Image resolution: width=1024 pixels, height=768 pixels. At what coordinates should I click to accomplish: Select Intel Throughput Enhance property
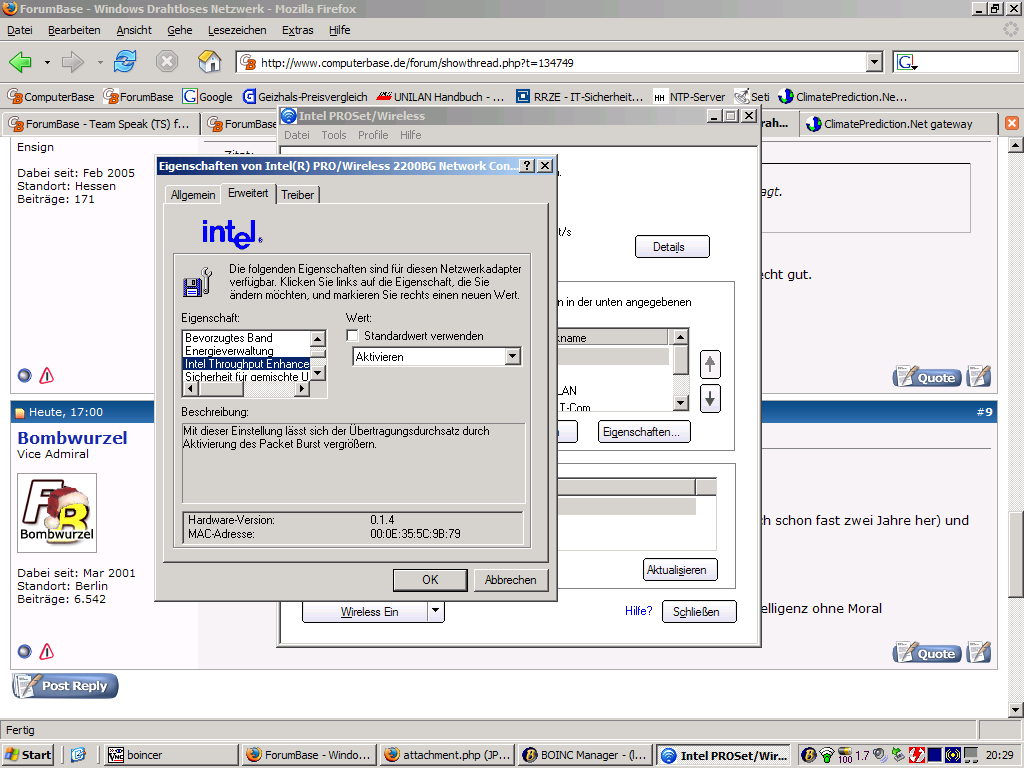[x=247, y=364]
